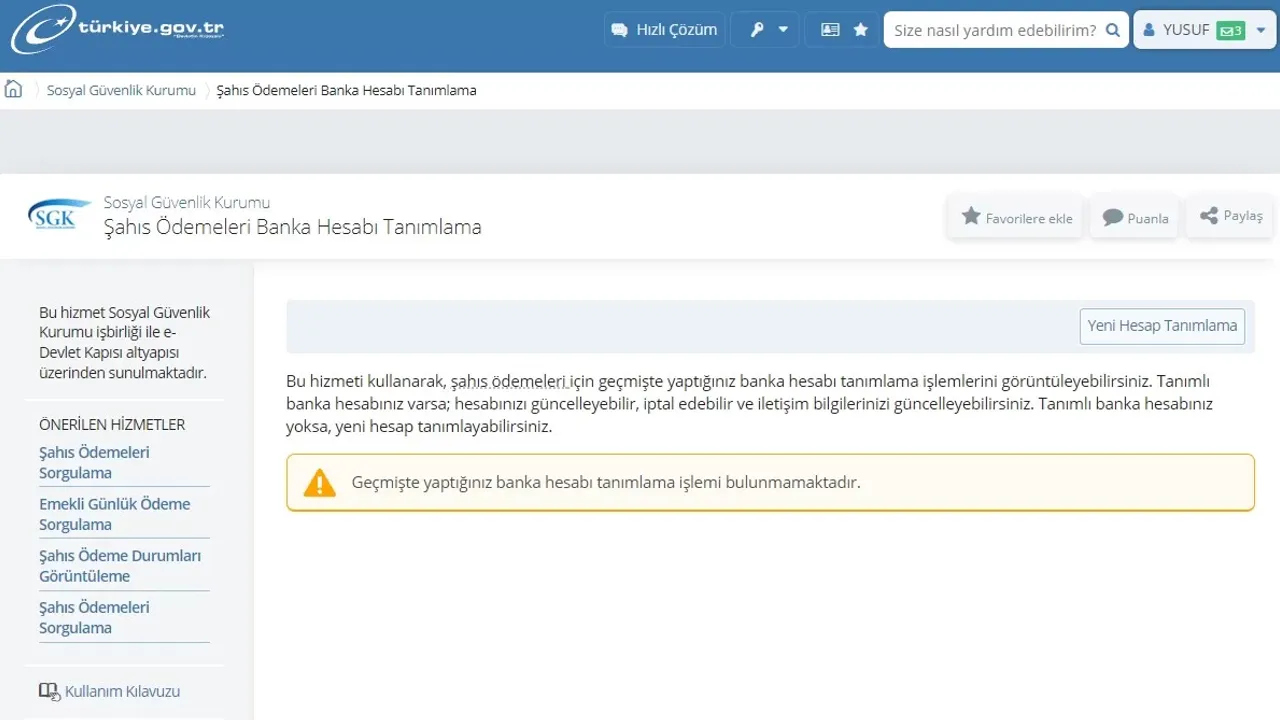Focus the 'Size nasıl yardım edebilirim?' search box
This screenshot has width=1280, height=720.
(993, 30)
